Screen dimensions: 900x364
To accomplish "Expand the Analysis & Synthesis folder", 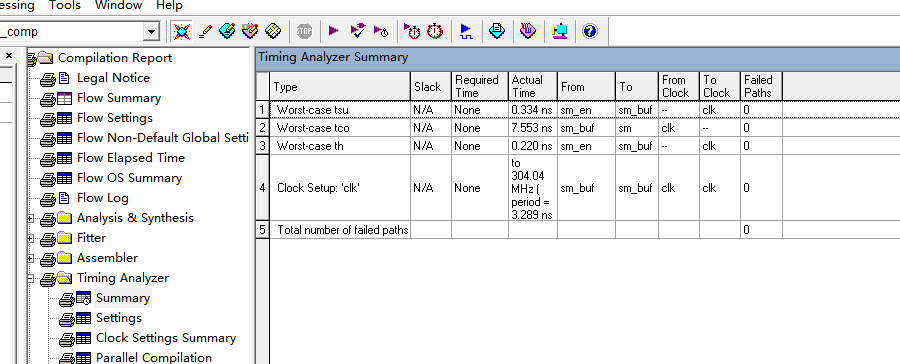I will [x=31, y=219].
